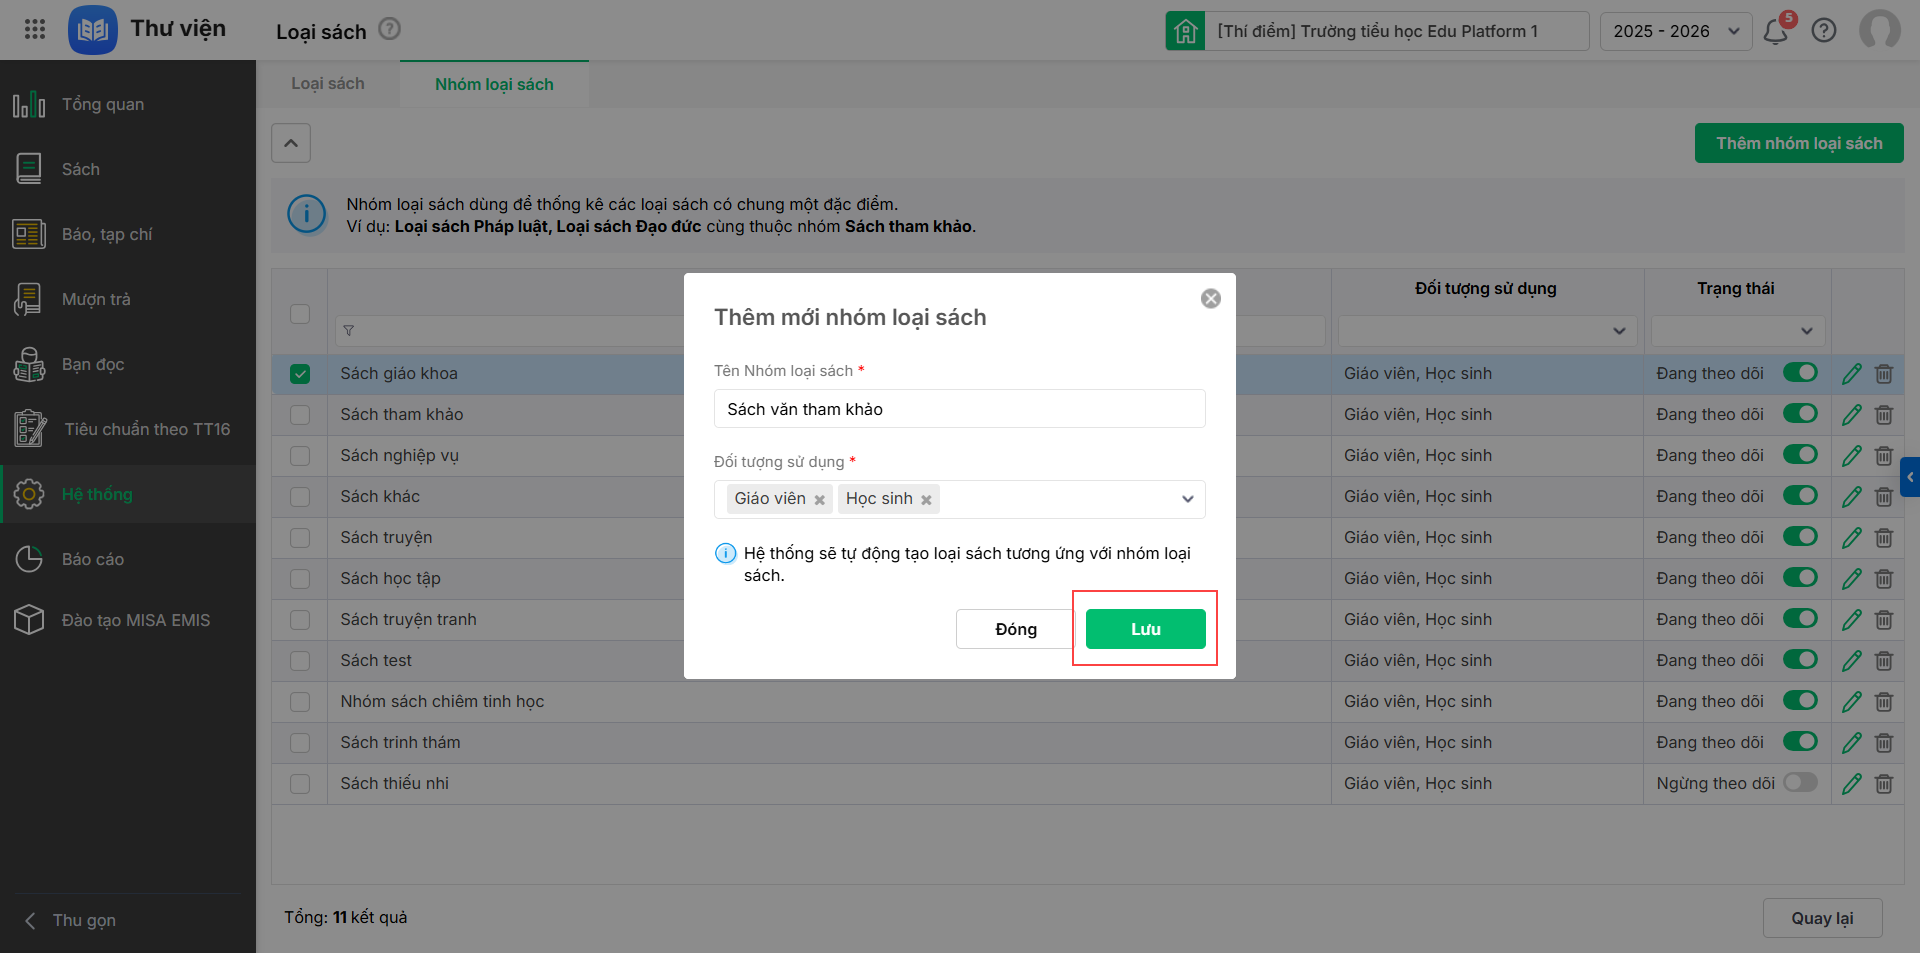The height and width of the screenshot is (953, 1920).
Task: Close the Thêm mới nhóm loại sách dialog
Action: pos(1210,299)
